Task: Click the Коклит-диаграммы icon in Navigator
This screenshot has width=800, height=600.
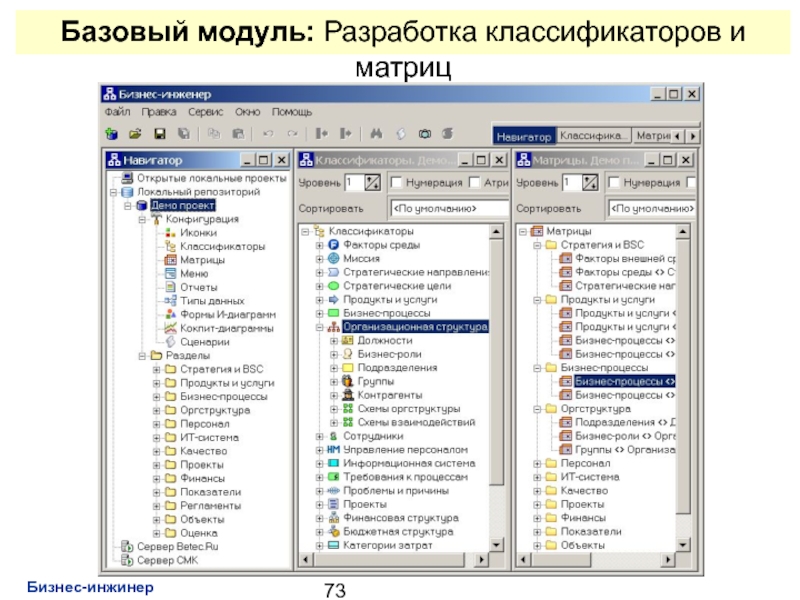Action: pos(170,327)
